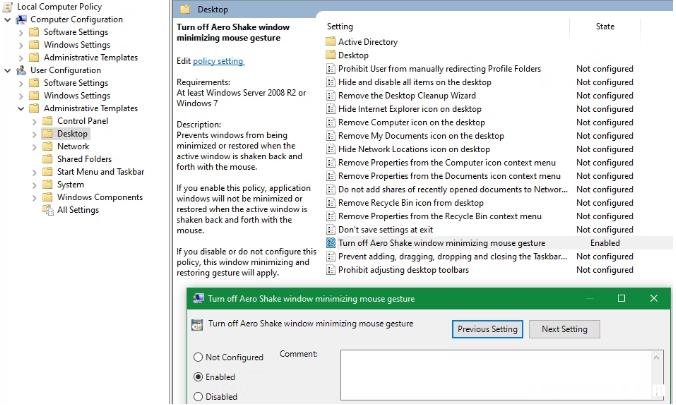This screenshot has height=405, width=676.
Task: Maximize the Aero Shake policy dialog
Action: pyautogui.click(x=621, y=298)
